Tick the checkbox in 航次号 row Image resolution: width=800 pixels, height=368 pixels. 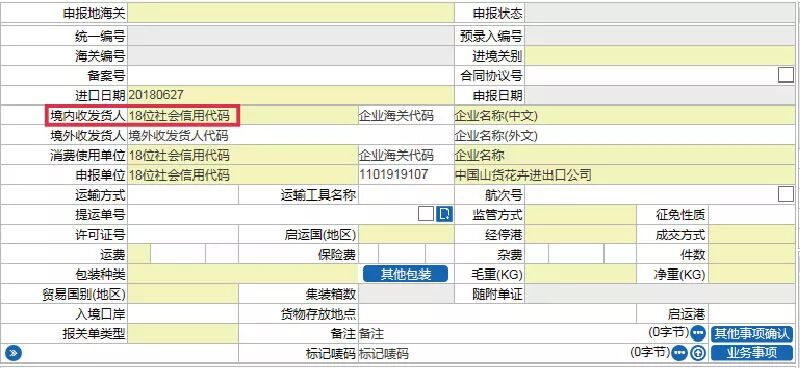(x=786, y=194)
